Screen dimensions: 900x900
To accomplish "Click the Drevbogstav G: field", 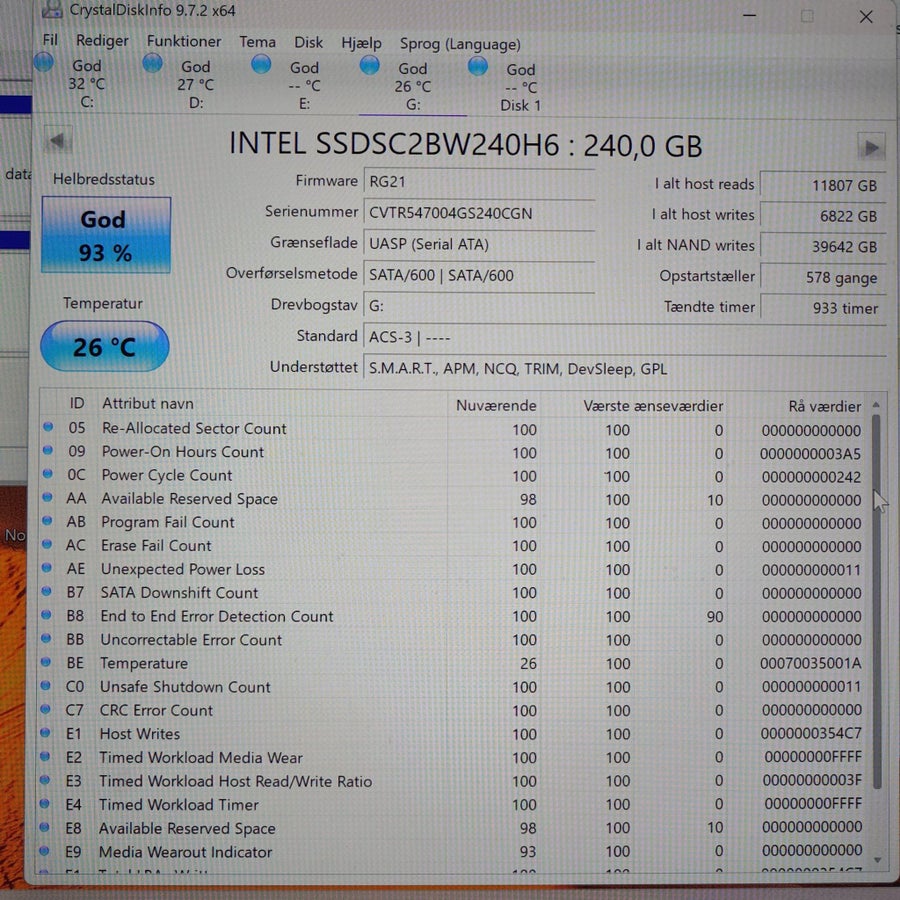I will tap(479, 305).
